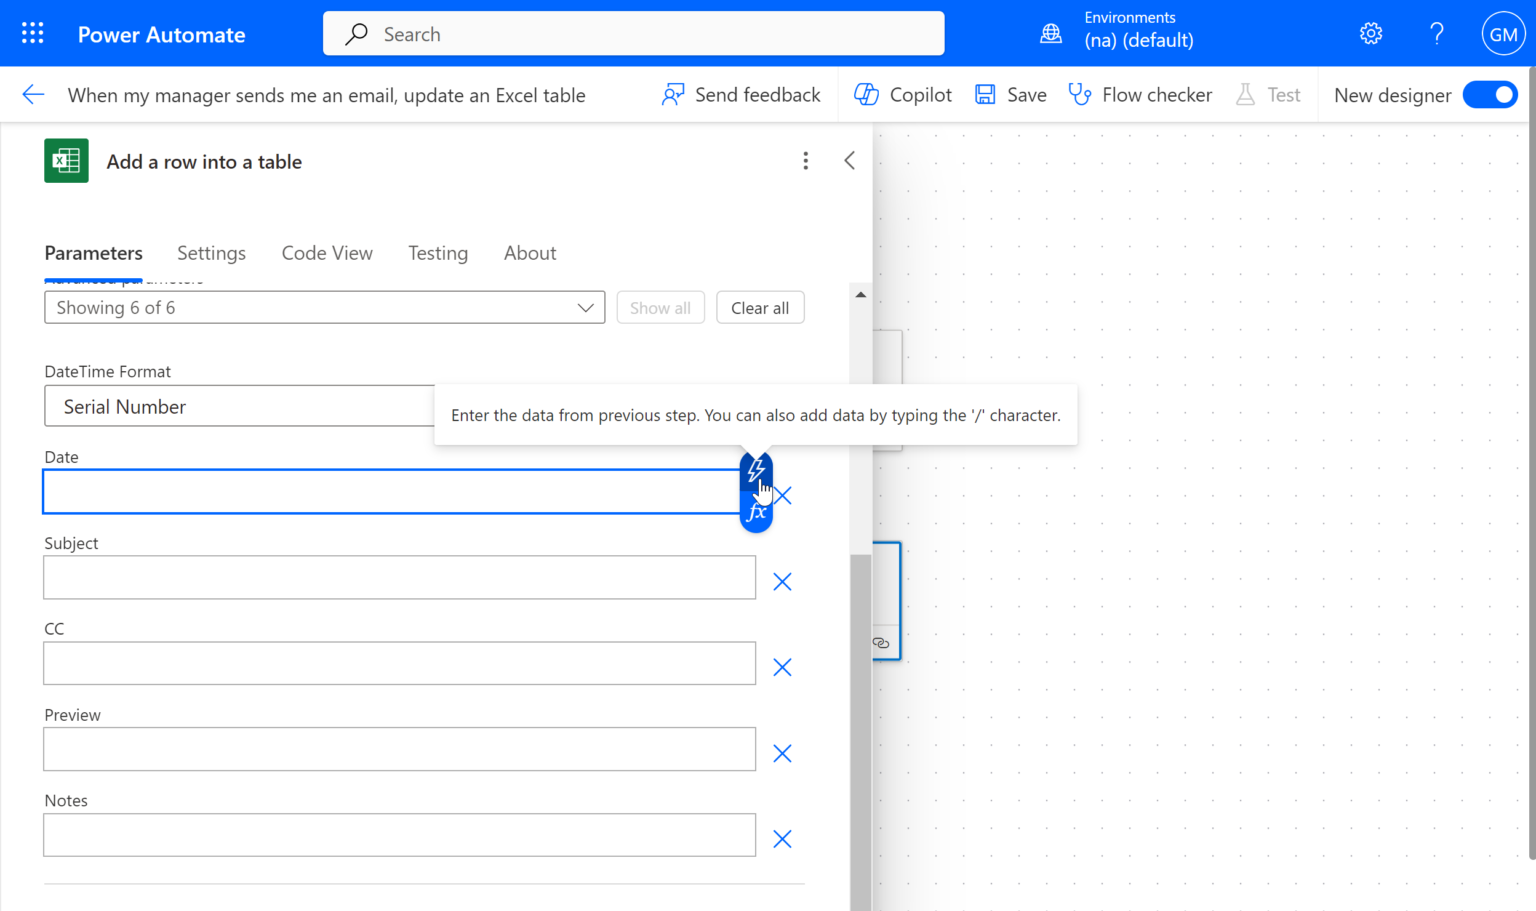This screenshot has height=911, width=1536.
Task: Click the Clear all button
Action: click(760, 308)
